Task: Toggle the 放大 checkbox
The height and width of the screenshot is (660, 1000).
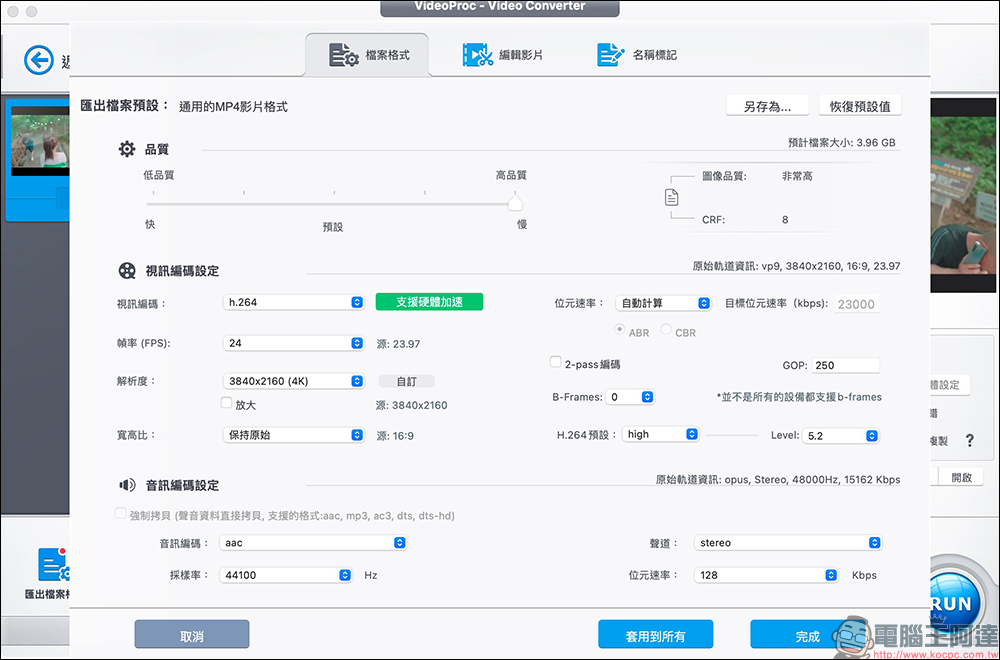Action: pos(227,404)
